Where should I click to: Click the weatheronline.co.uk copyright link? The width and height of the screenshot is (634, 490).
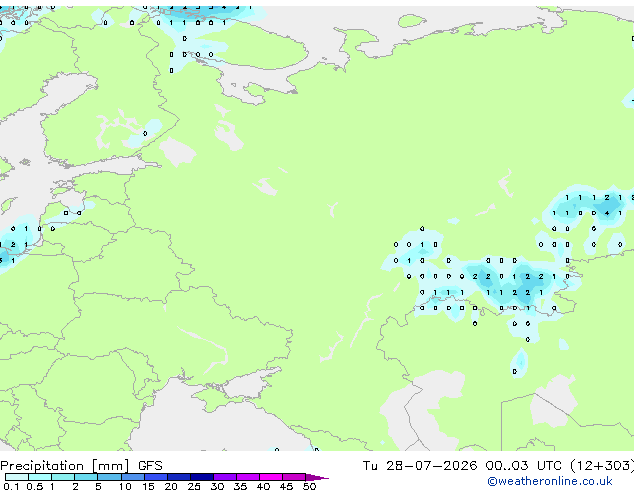[549, 481]
